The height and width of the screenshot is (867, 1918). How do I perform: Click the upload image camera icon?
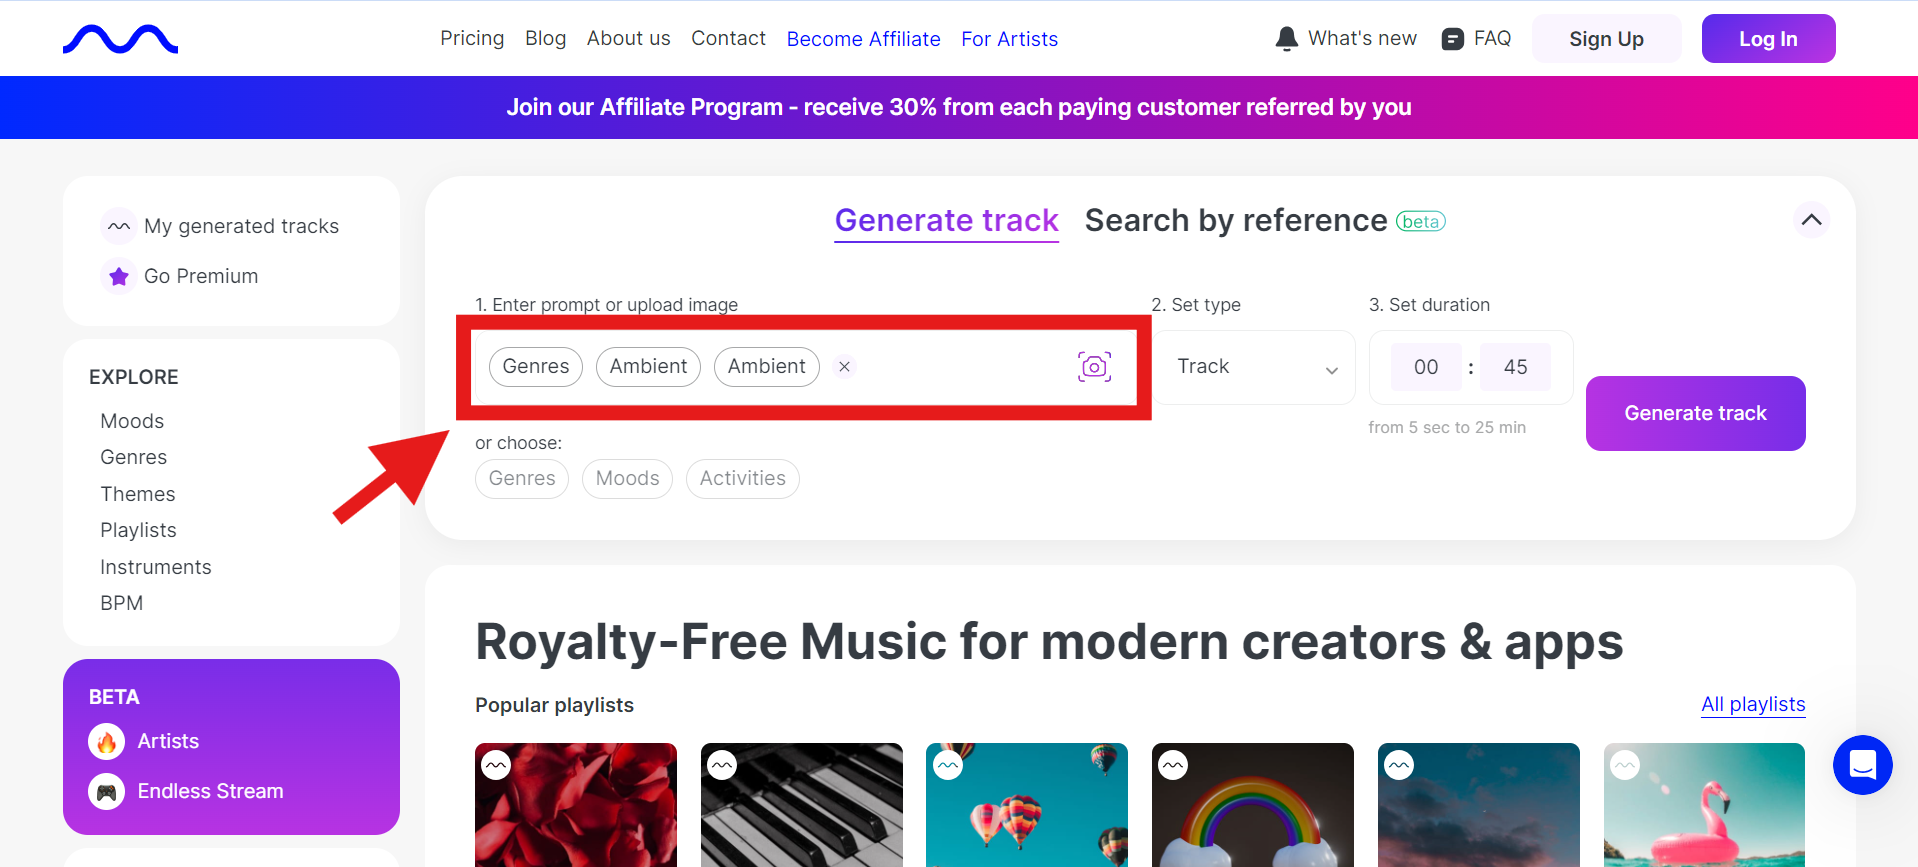(1094, 367)
